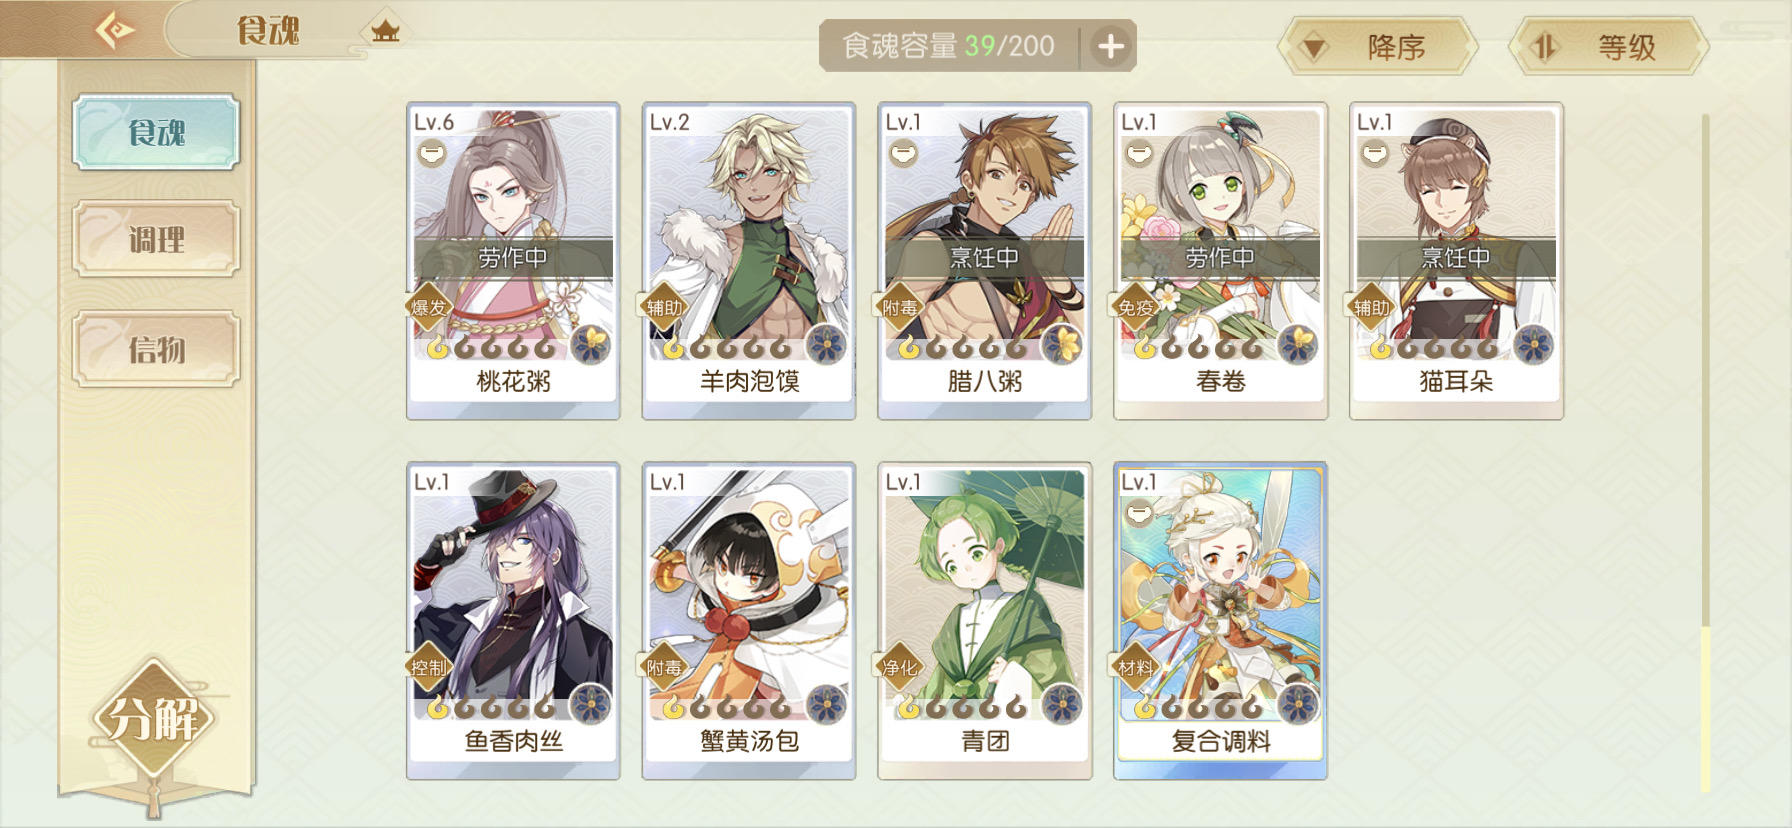Switch to the 食魂 tab
Viewport: 1792px width, 828px height.
tap(156, 132)
